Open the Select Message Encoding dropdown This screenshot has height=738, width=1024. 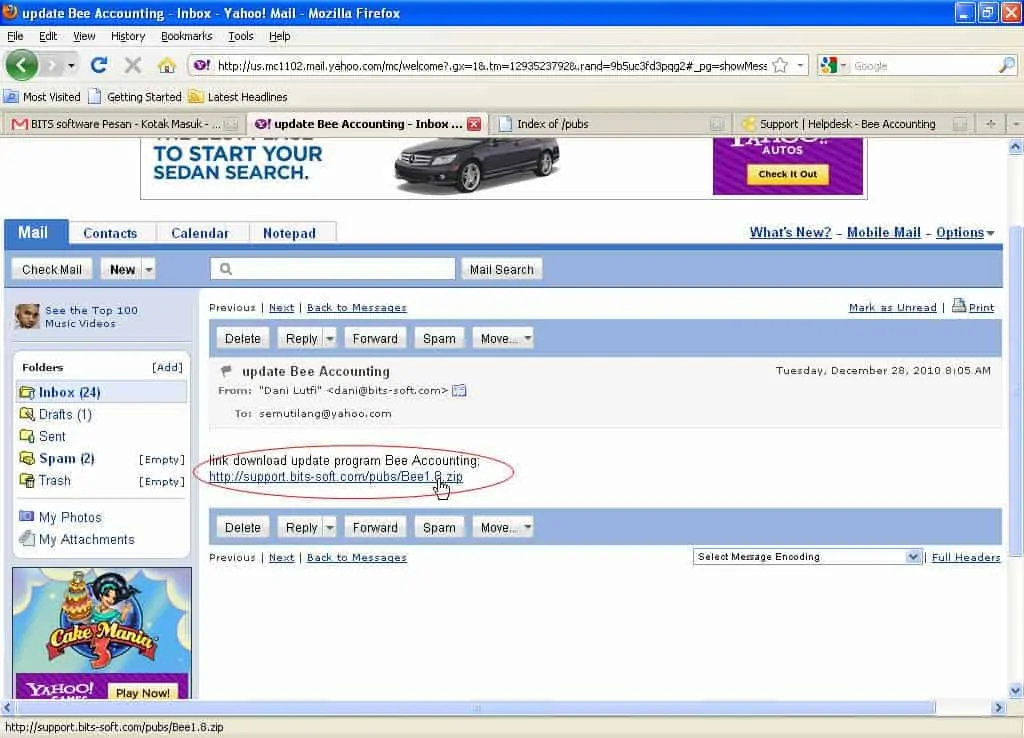pos(807,556)
